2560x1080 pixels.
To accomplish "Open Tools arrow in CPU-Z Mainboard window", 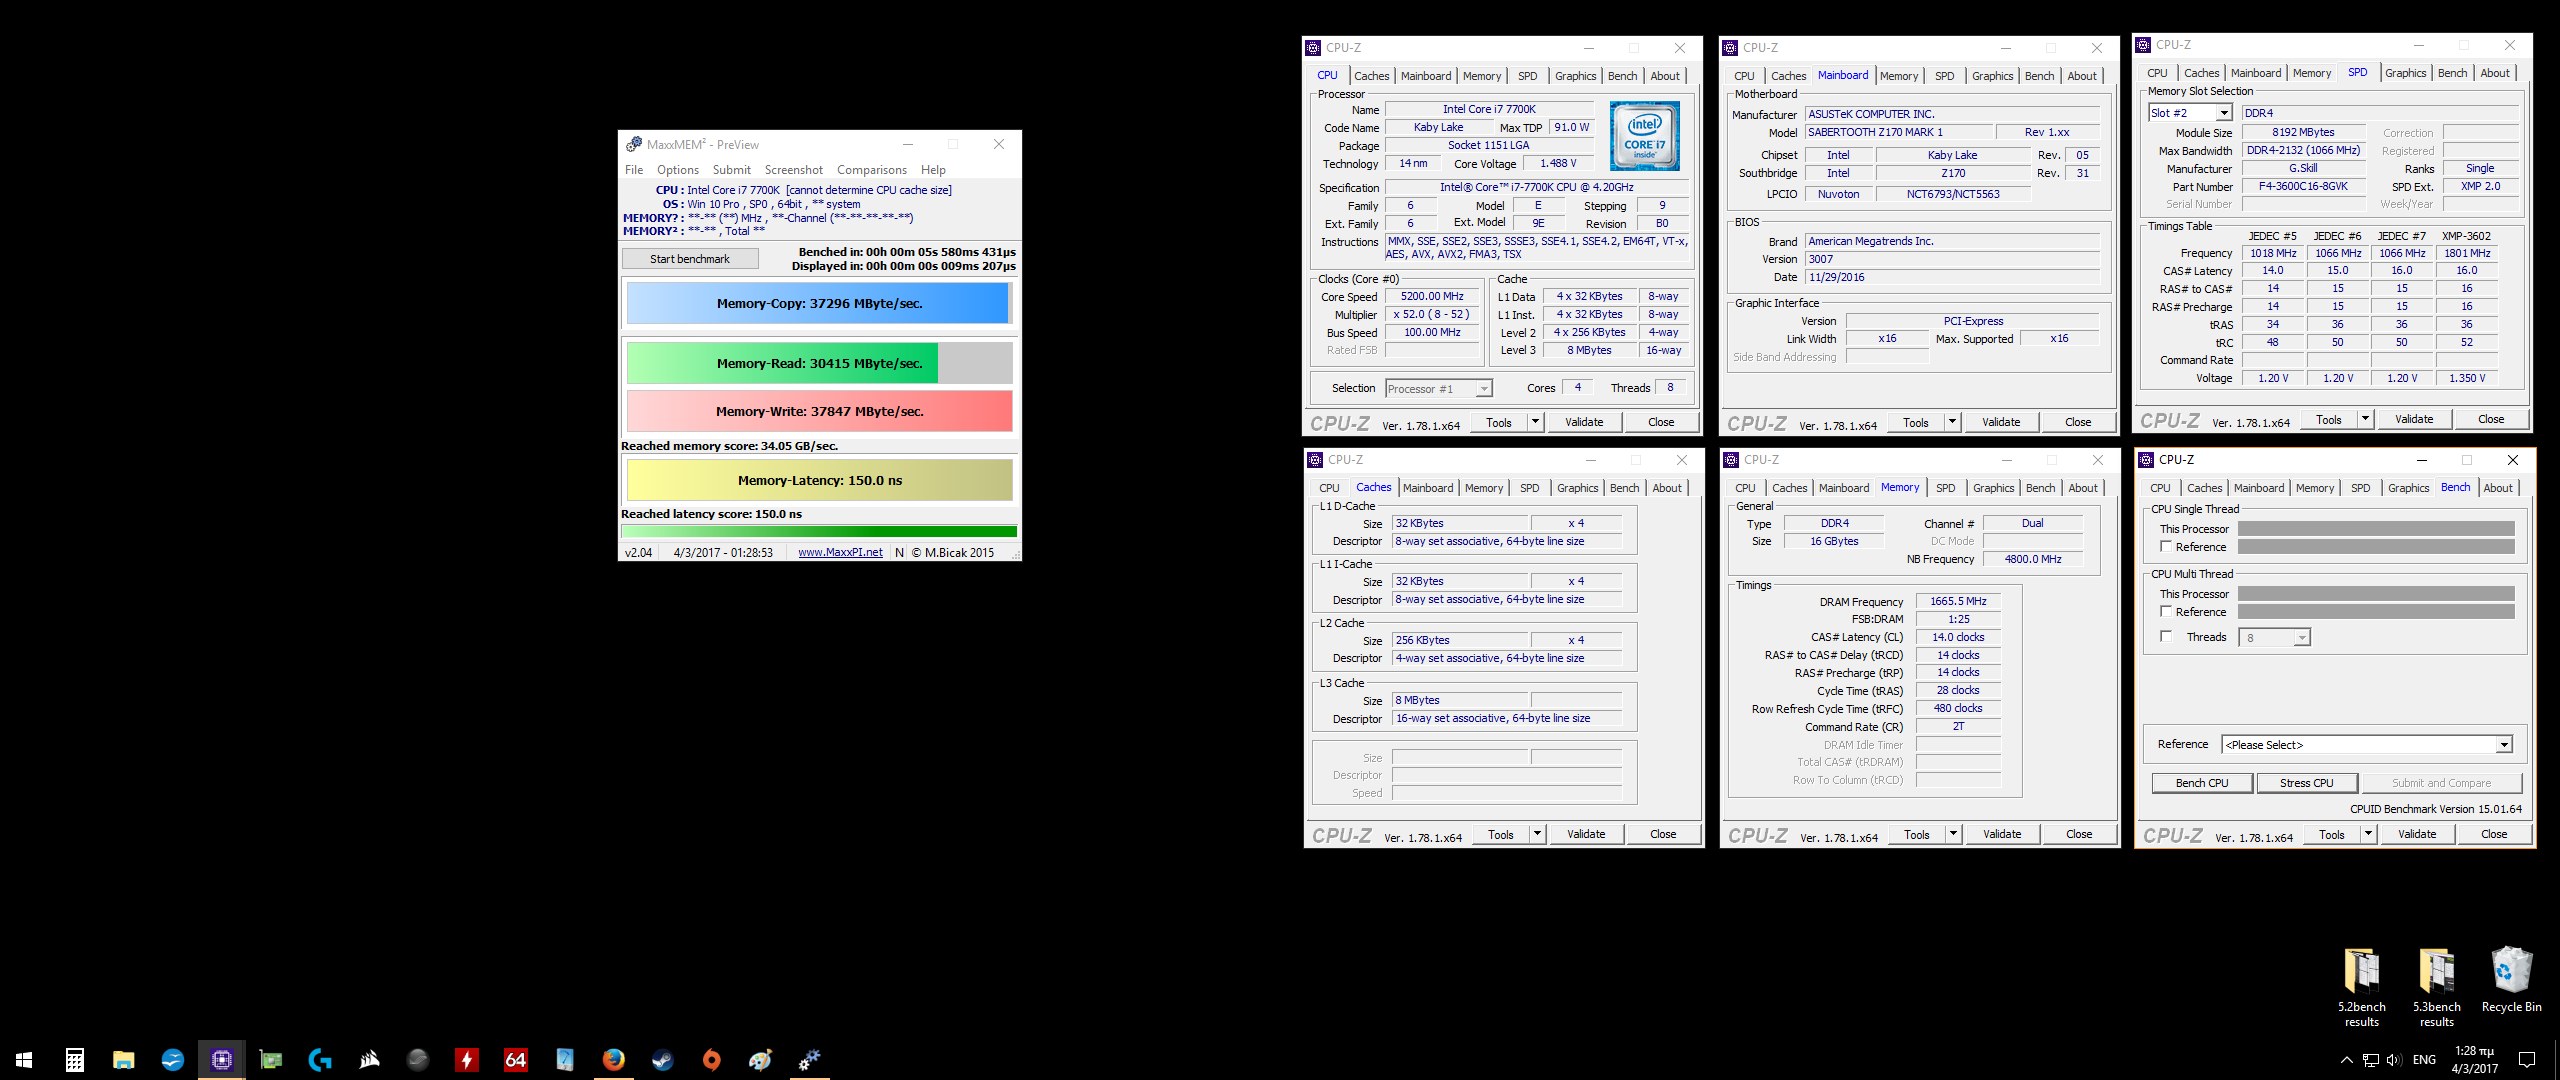I will (x=1953, y=423).
